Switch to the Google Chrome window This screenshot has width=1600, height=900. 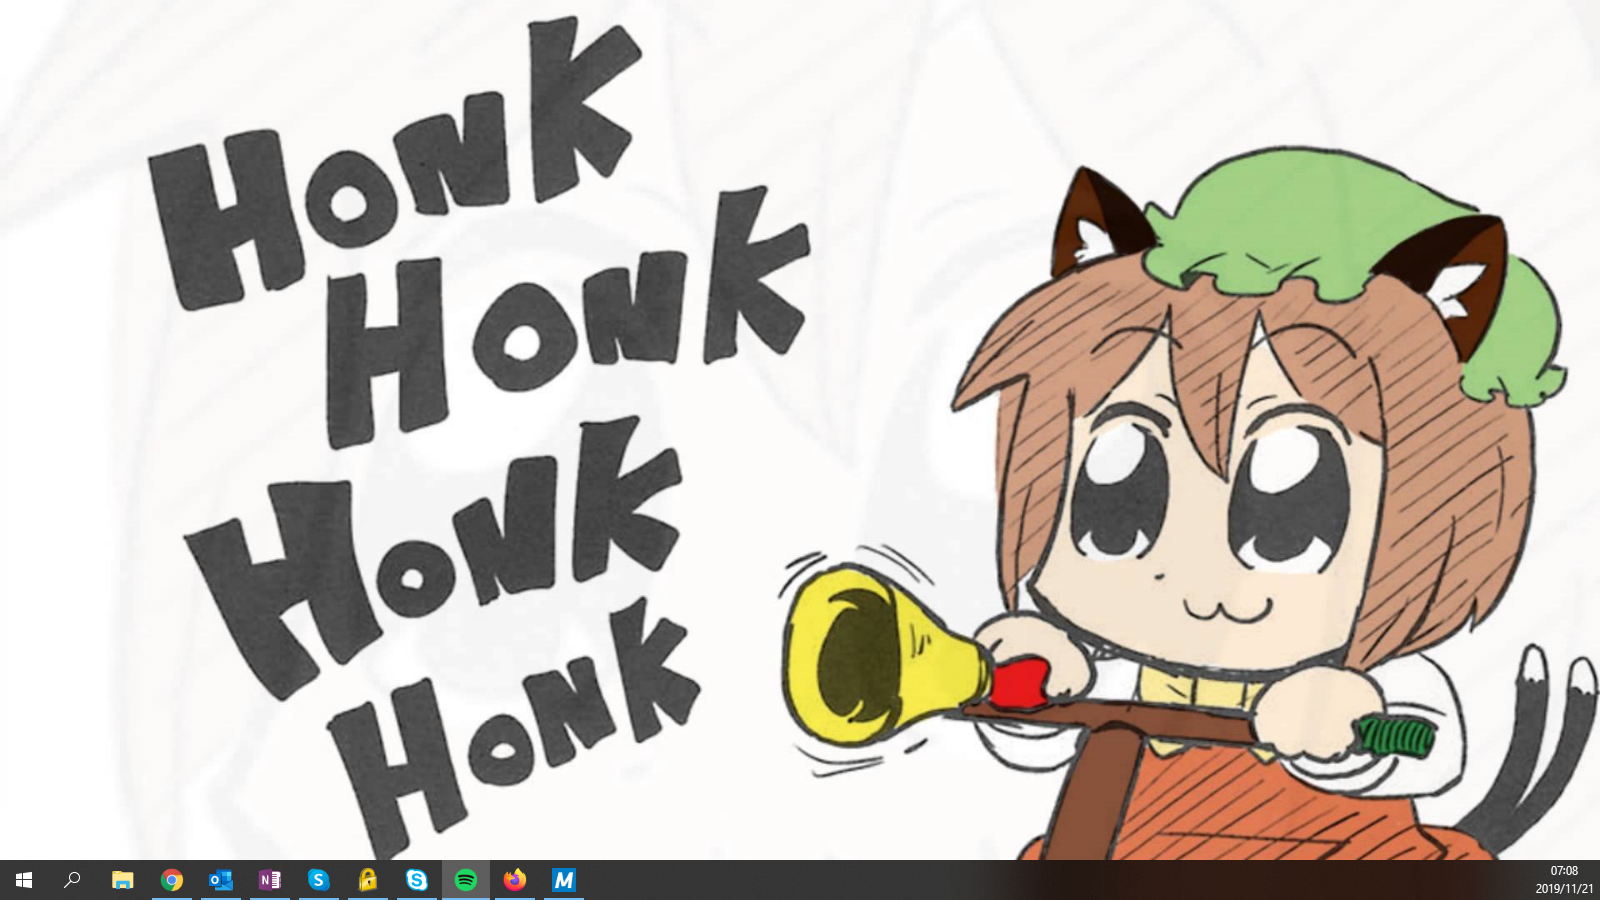point(172,880)
